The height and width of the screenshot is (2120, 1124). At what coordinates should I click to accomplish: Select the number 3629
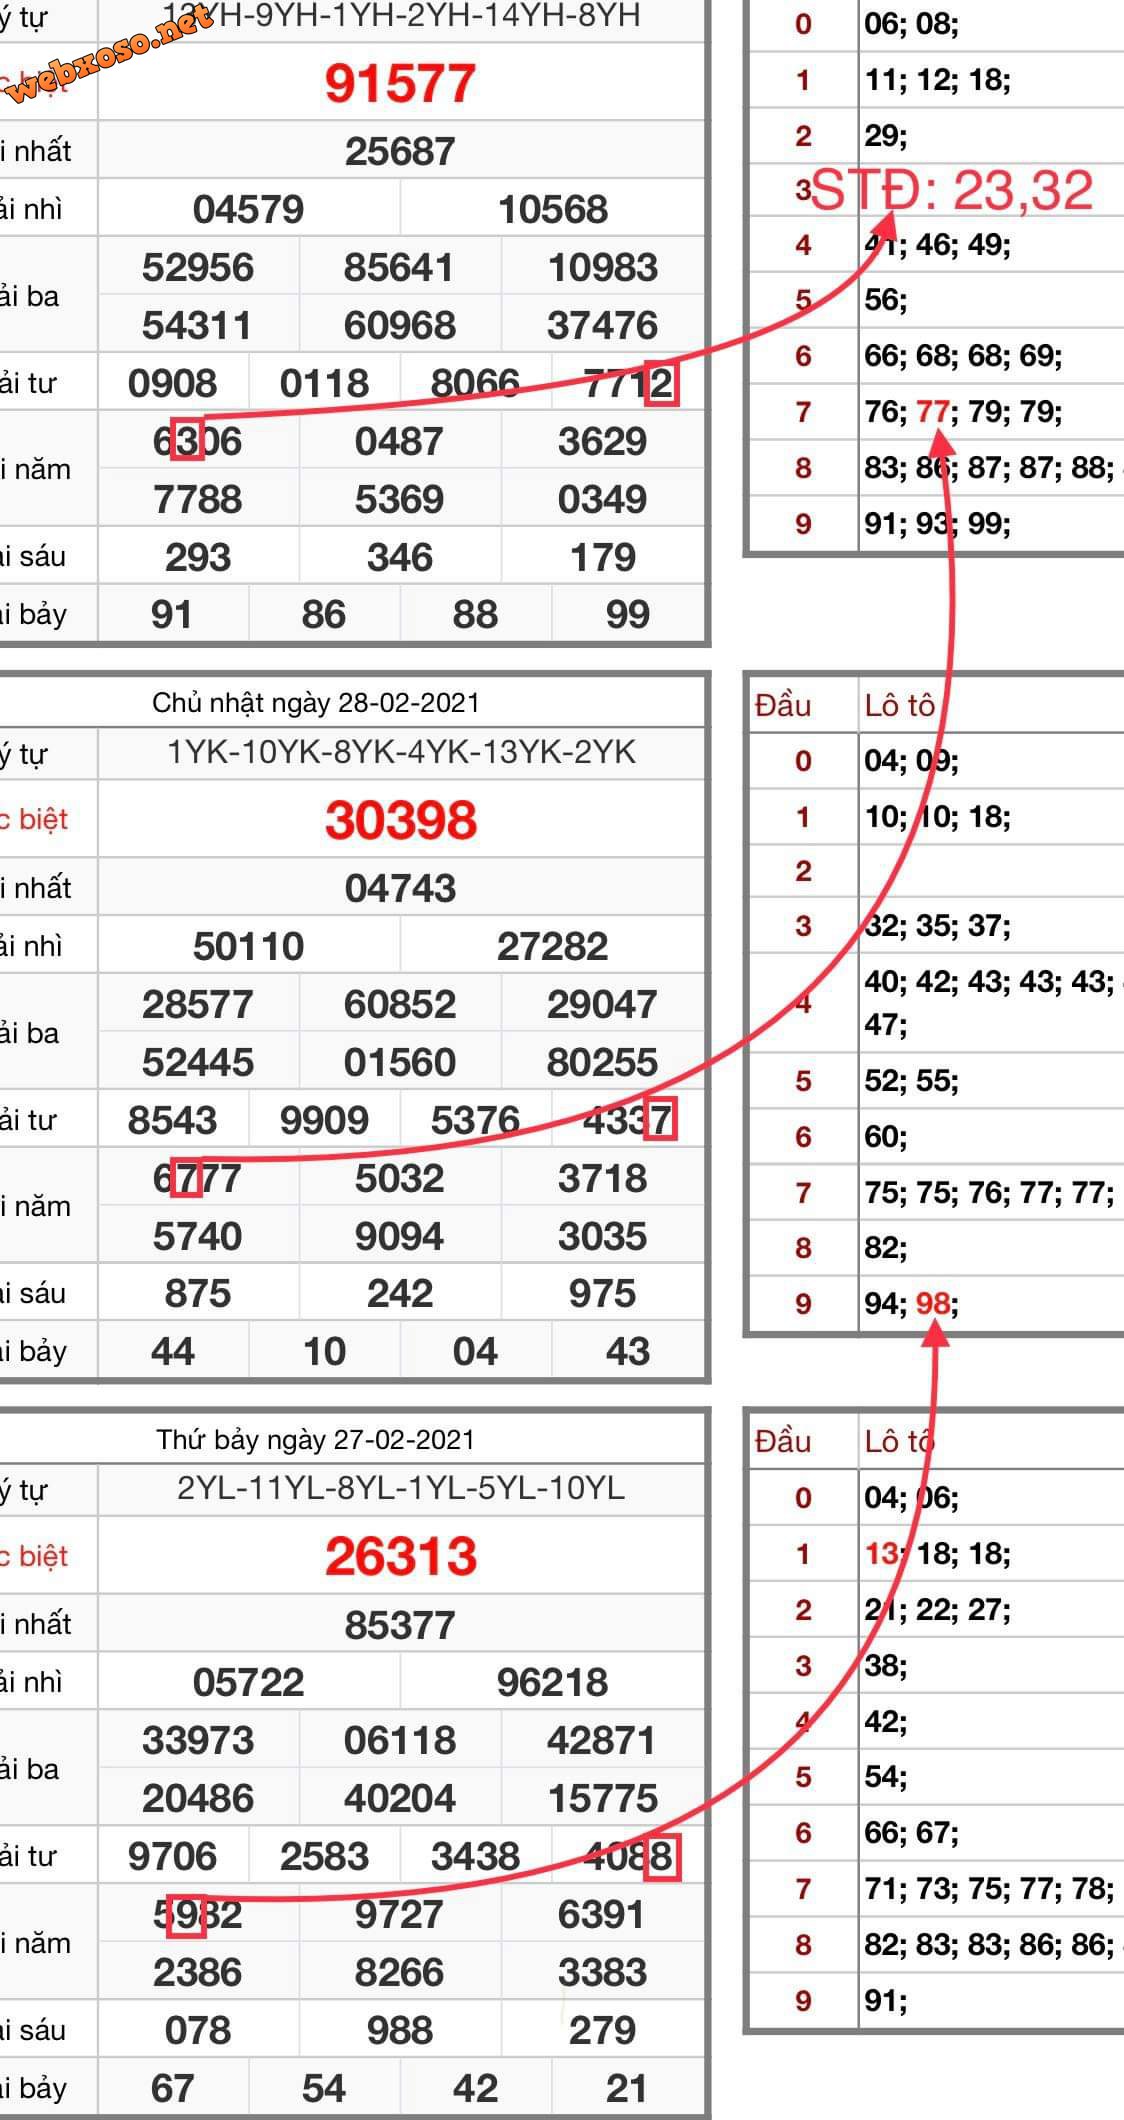point(603,442)
